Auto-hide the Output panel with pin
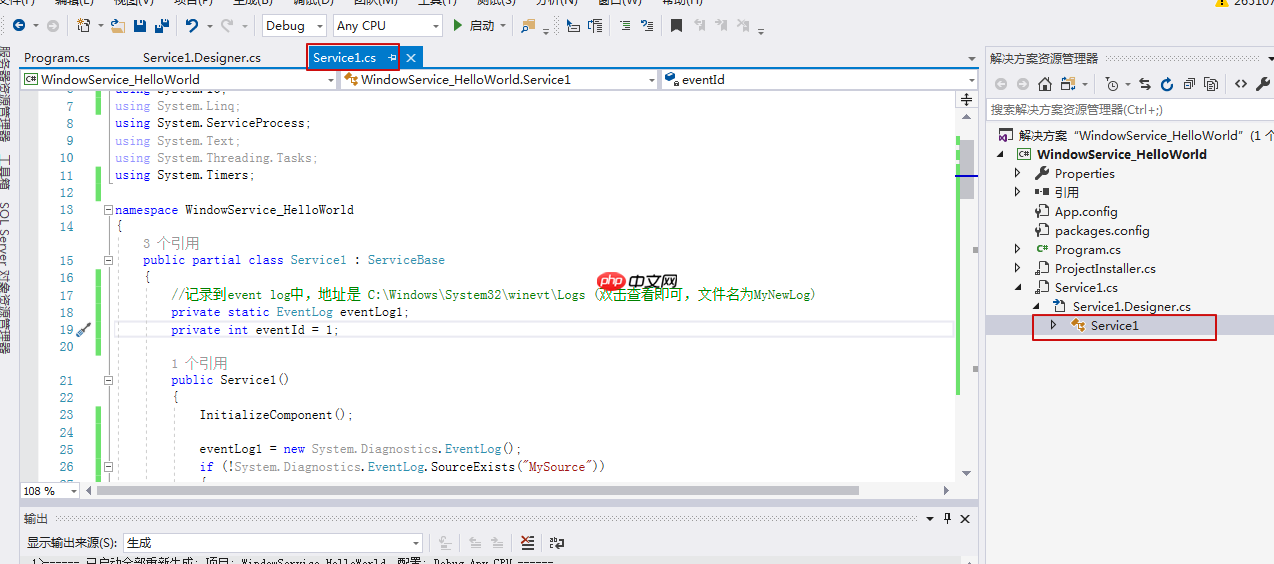The height and width of the screenshot is (564, 1274). (947, 519)
